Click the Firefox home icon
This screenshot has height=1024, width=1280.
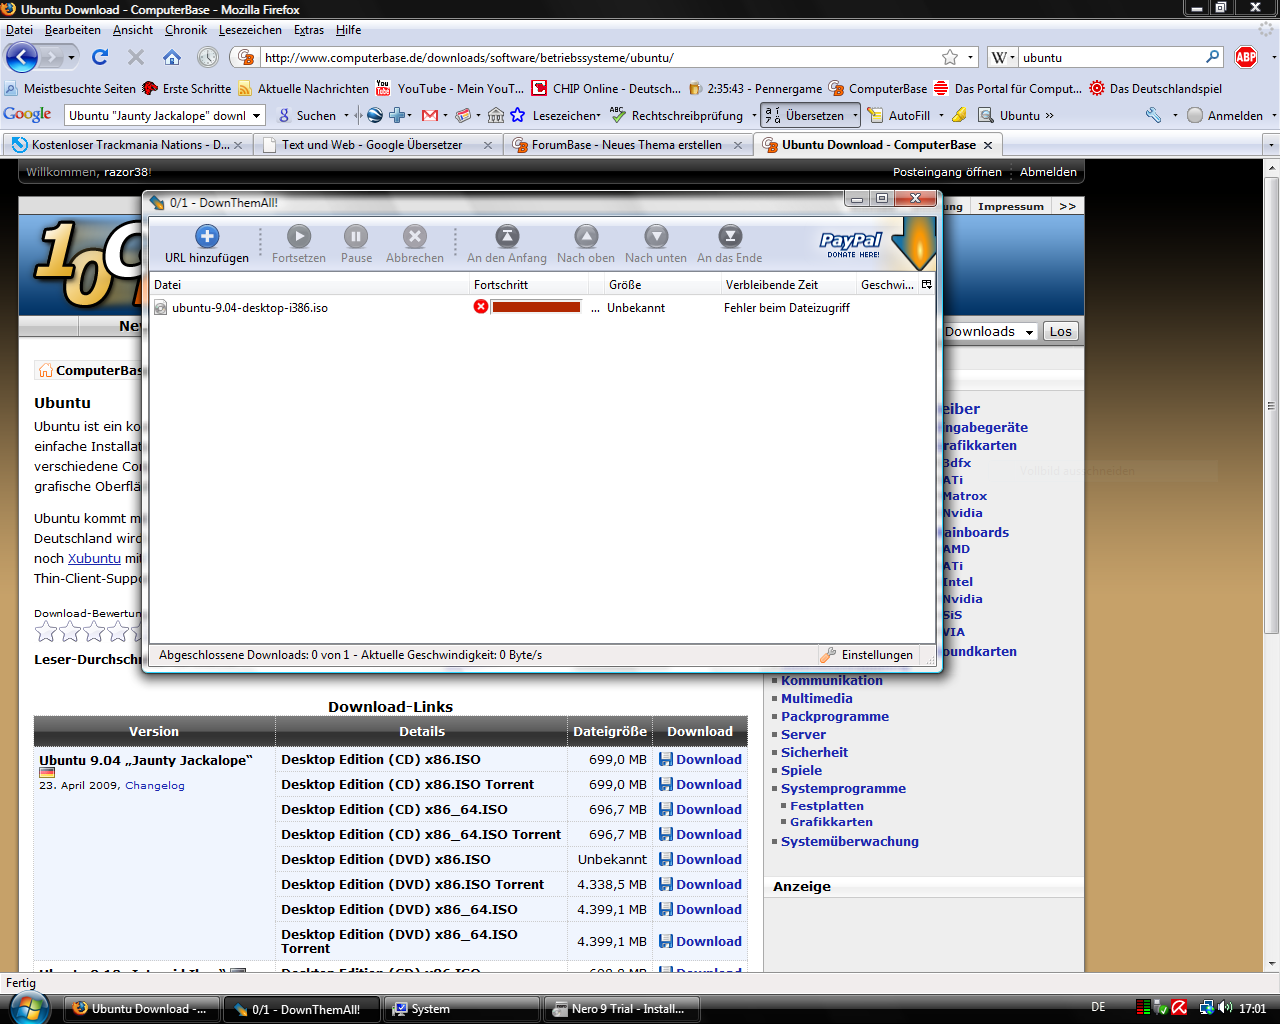[x=172, y=57]
